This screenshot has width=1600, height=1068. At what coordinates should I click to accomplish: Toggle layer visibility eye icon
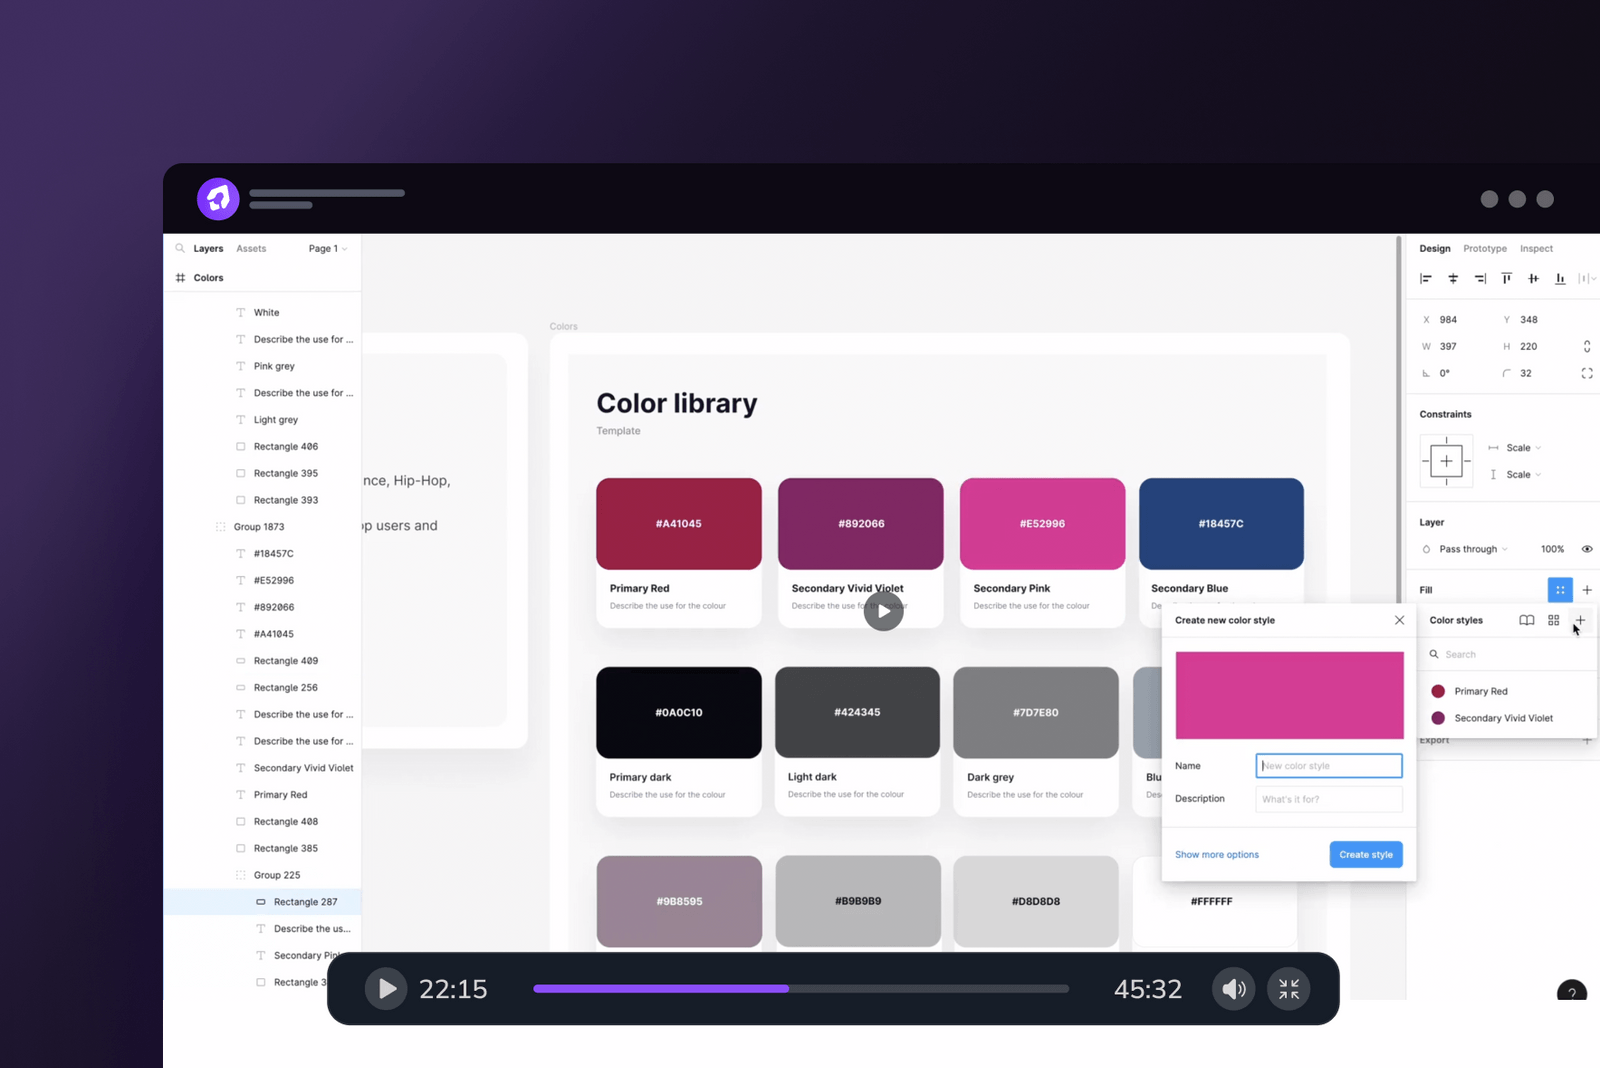pos(1587,549)
